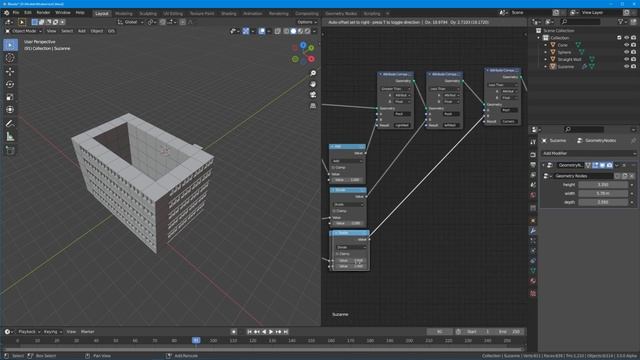Click the Blender logo menu icon

[7, 13]
